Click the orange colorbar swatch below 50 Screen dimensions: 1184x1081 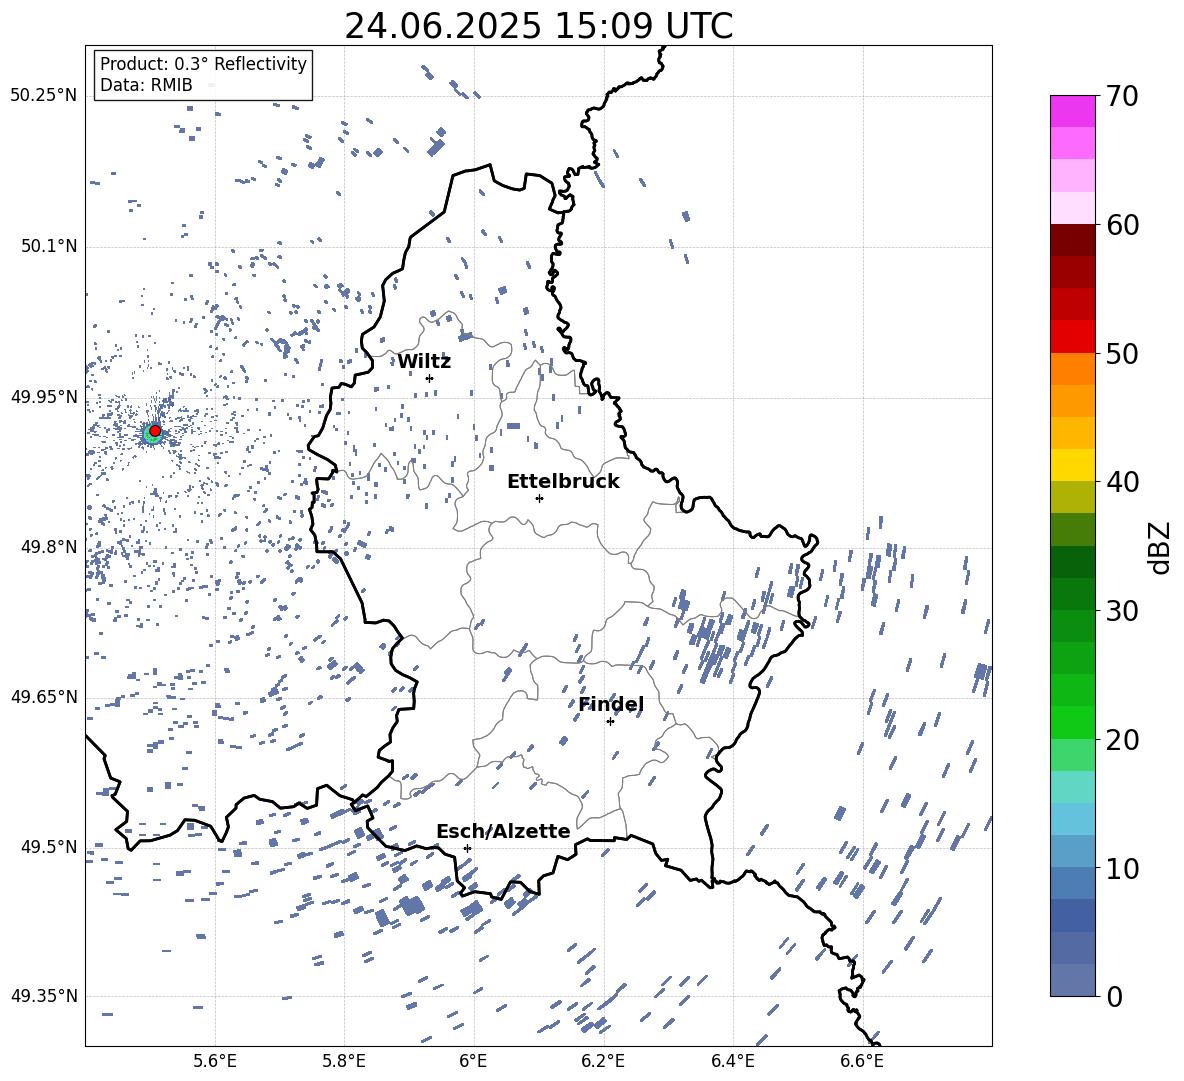(x=1072, y=368)
